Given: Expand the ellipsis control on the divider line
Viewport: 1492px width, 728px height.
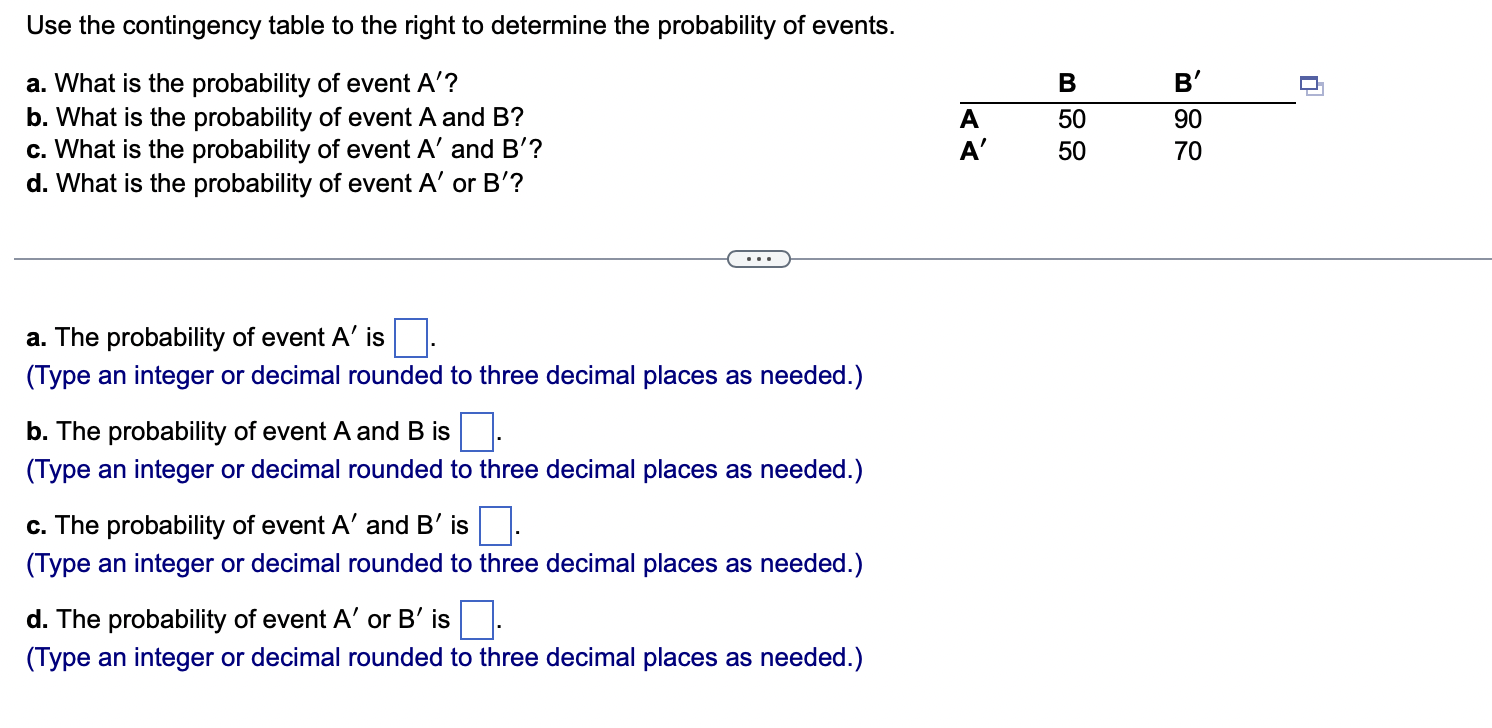Looking at the screenshot, I should point(758,259).
